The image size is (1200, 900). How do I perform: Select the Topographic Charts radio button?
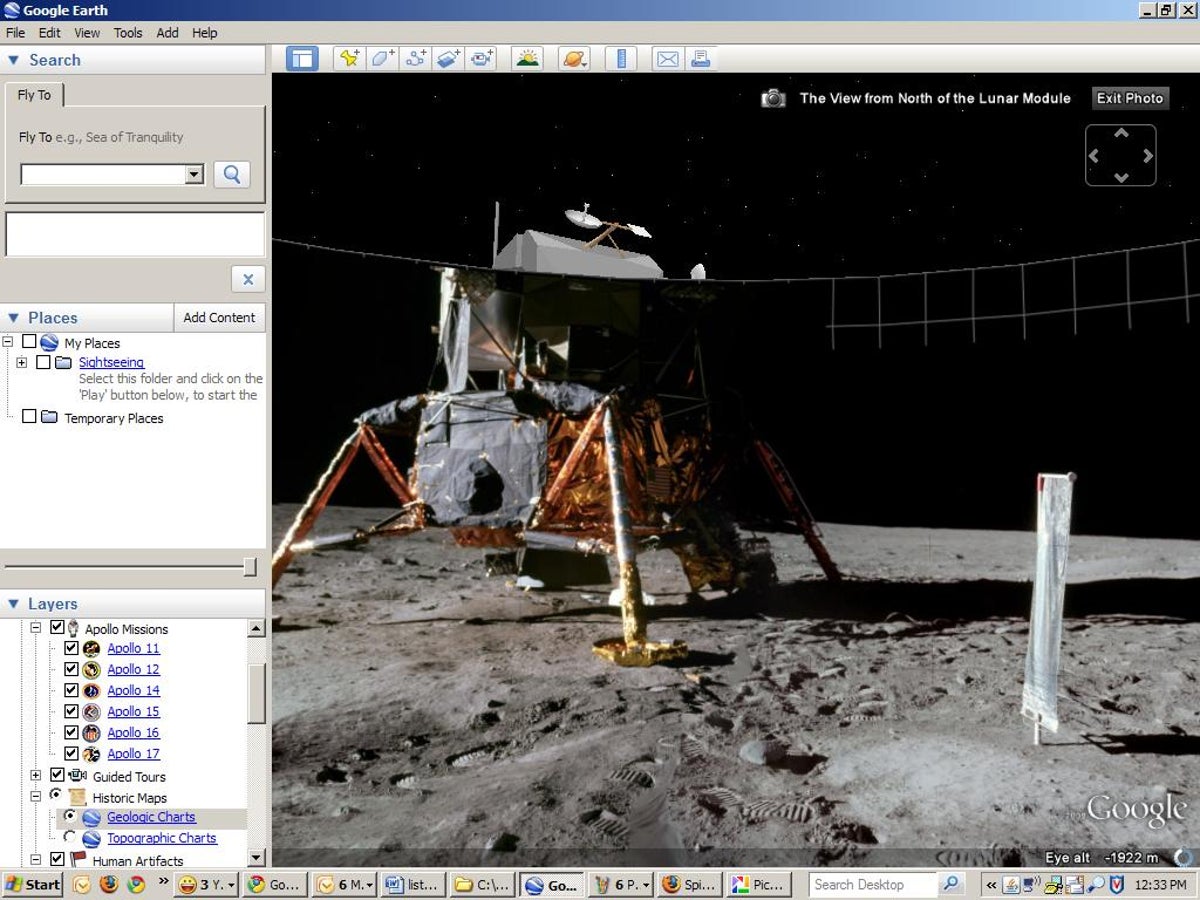click(x=70, y=837)
